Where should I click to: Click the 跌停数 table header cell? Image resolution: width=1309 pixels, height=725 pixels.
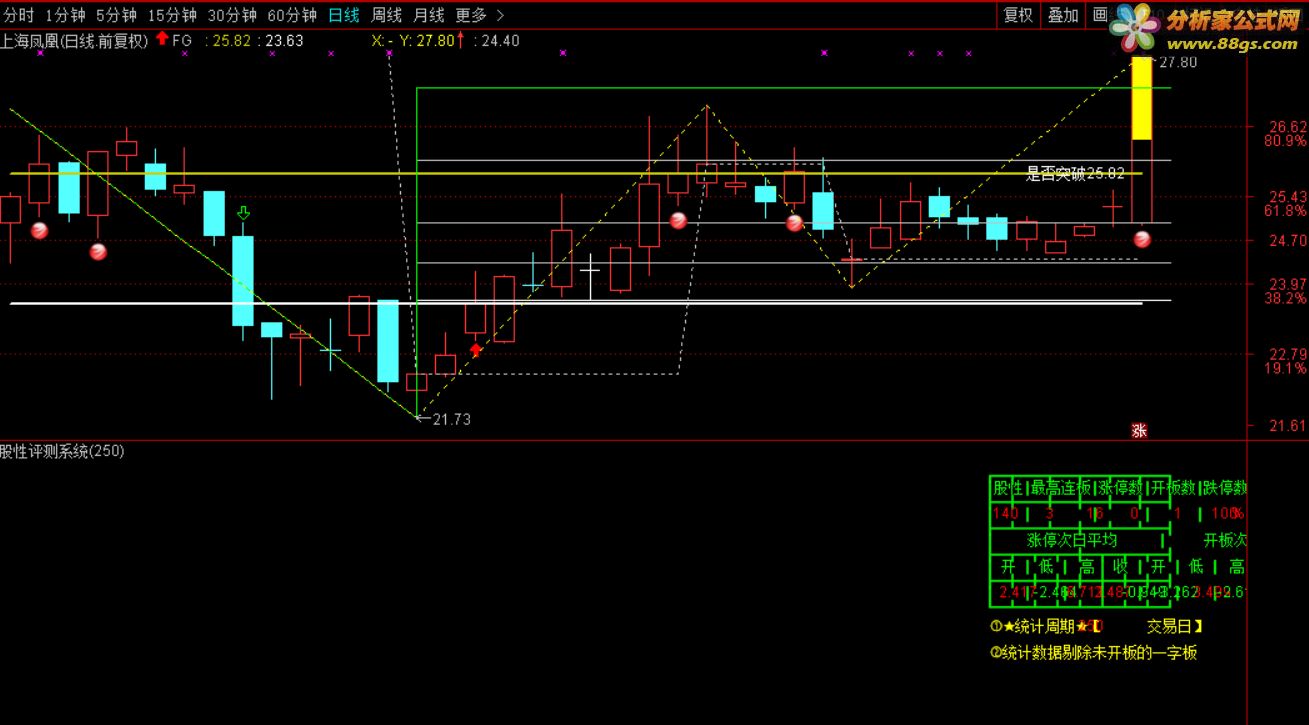(1225, 488)
